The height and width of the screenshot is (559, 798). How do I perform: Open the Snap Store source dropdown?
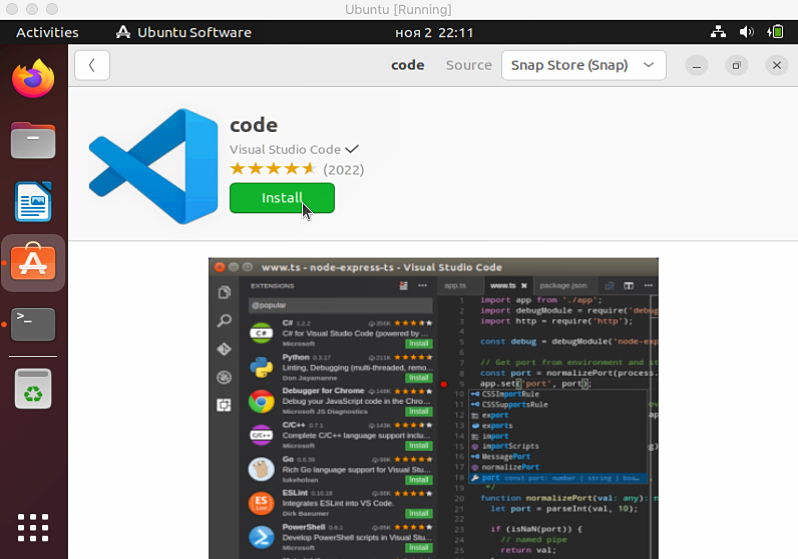[583, 65]
